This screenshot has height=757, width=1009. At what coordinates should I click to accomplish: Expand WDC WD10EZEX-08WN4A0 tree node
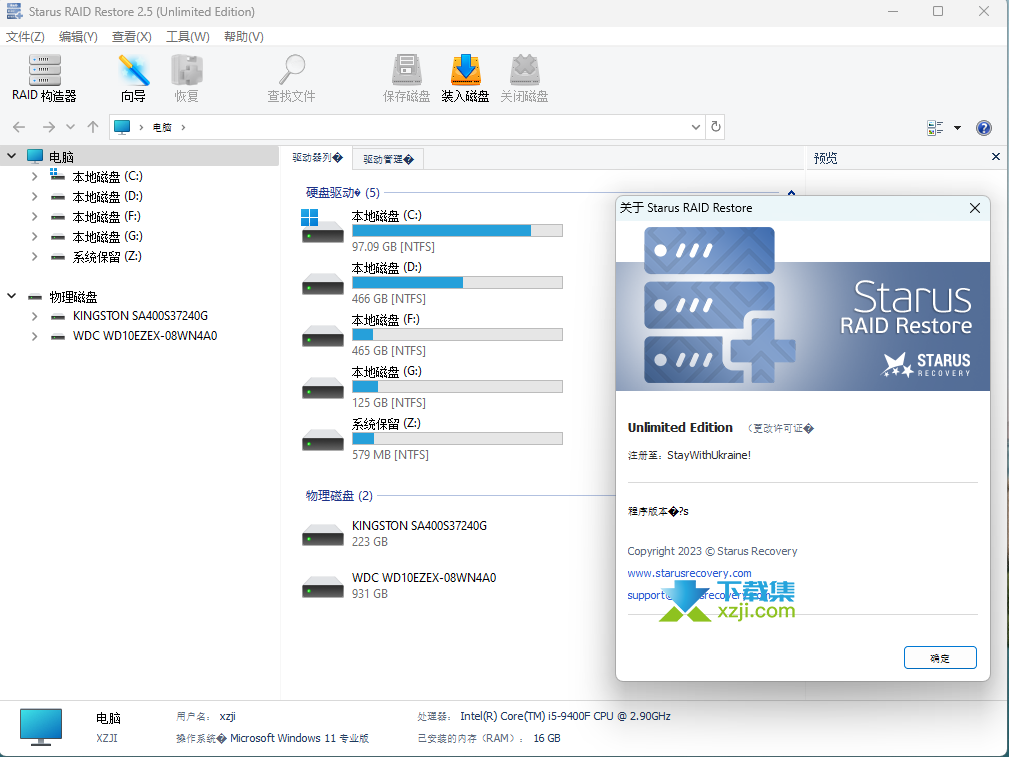(x=35, y=336)
